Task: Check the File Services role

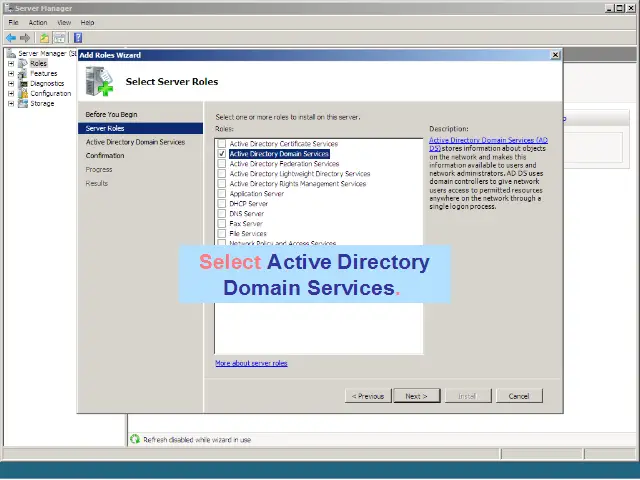Action: (x=222, y=233)
